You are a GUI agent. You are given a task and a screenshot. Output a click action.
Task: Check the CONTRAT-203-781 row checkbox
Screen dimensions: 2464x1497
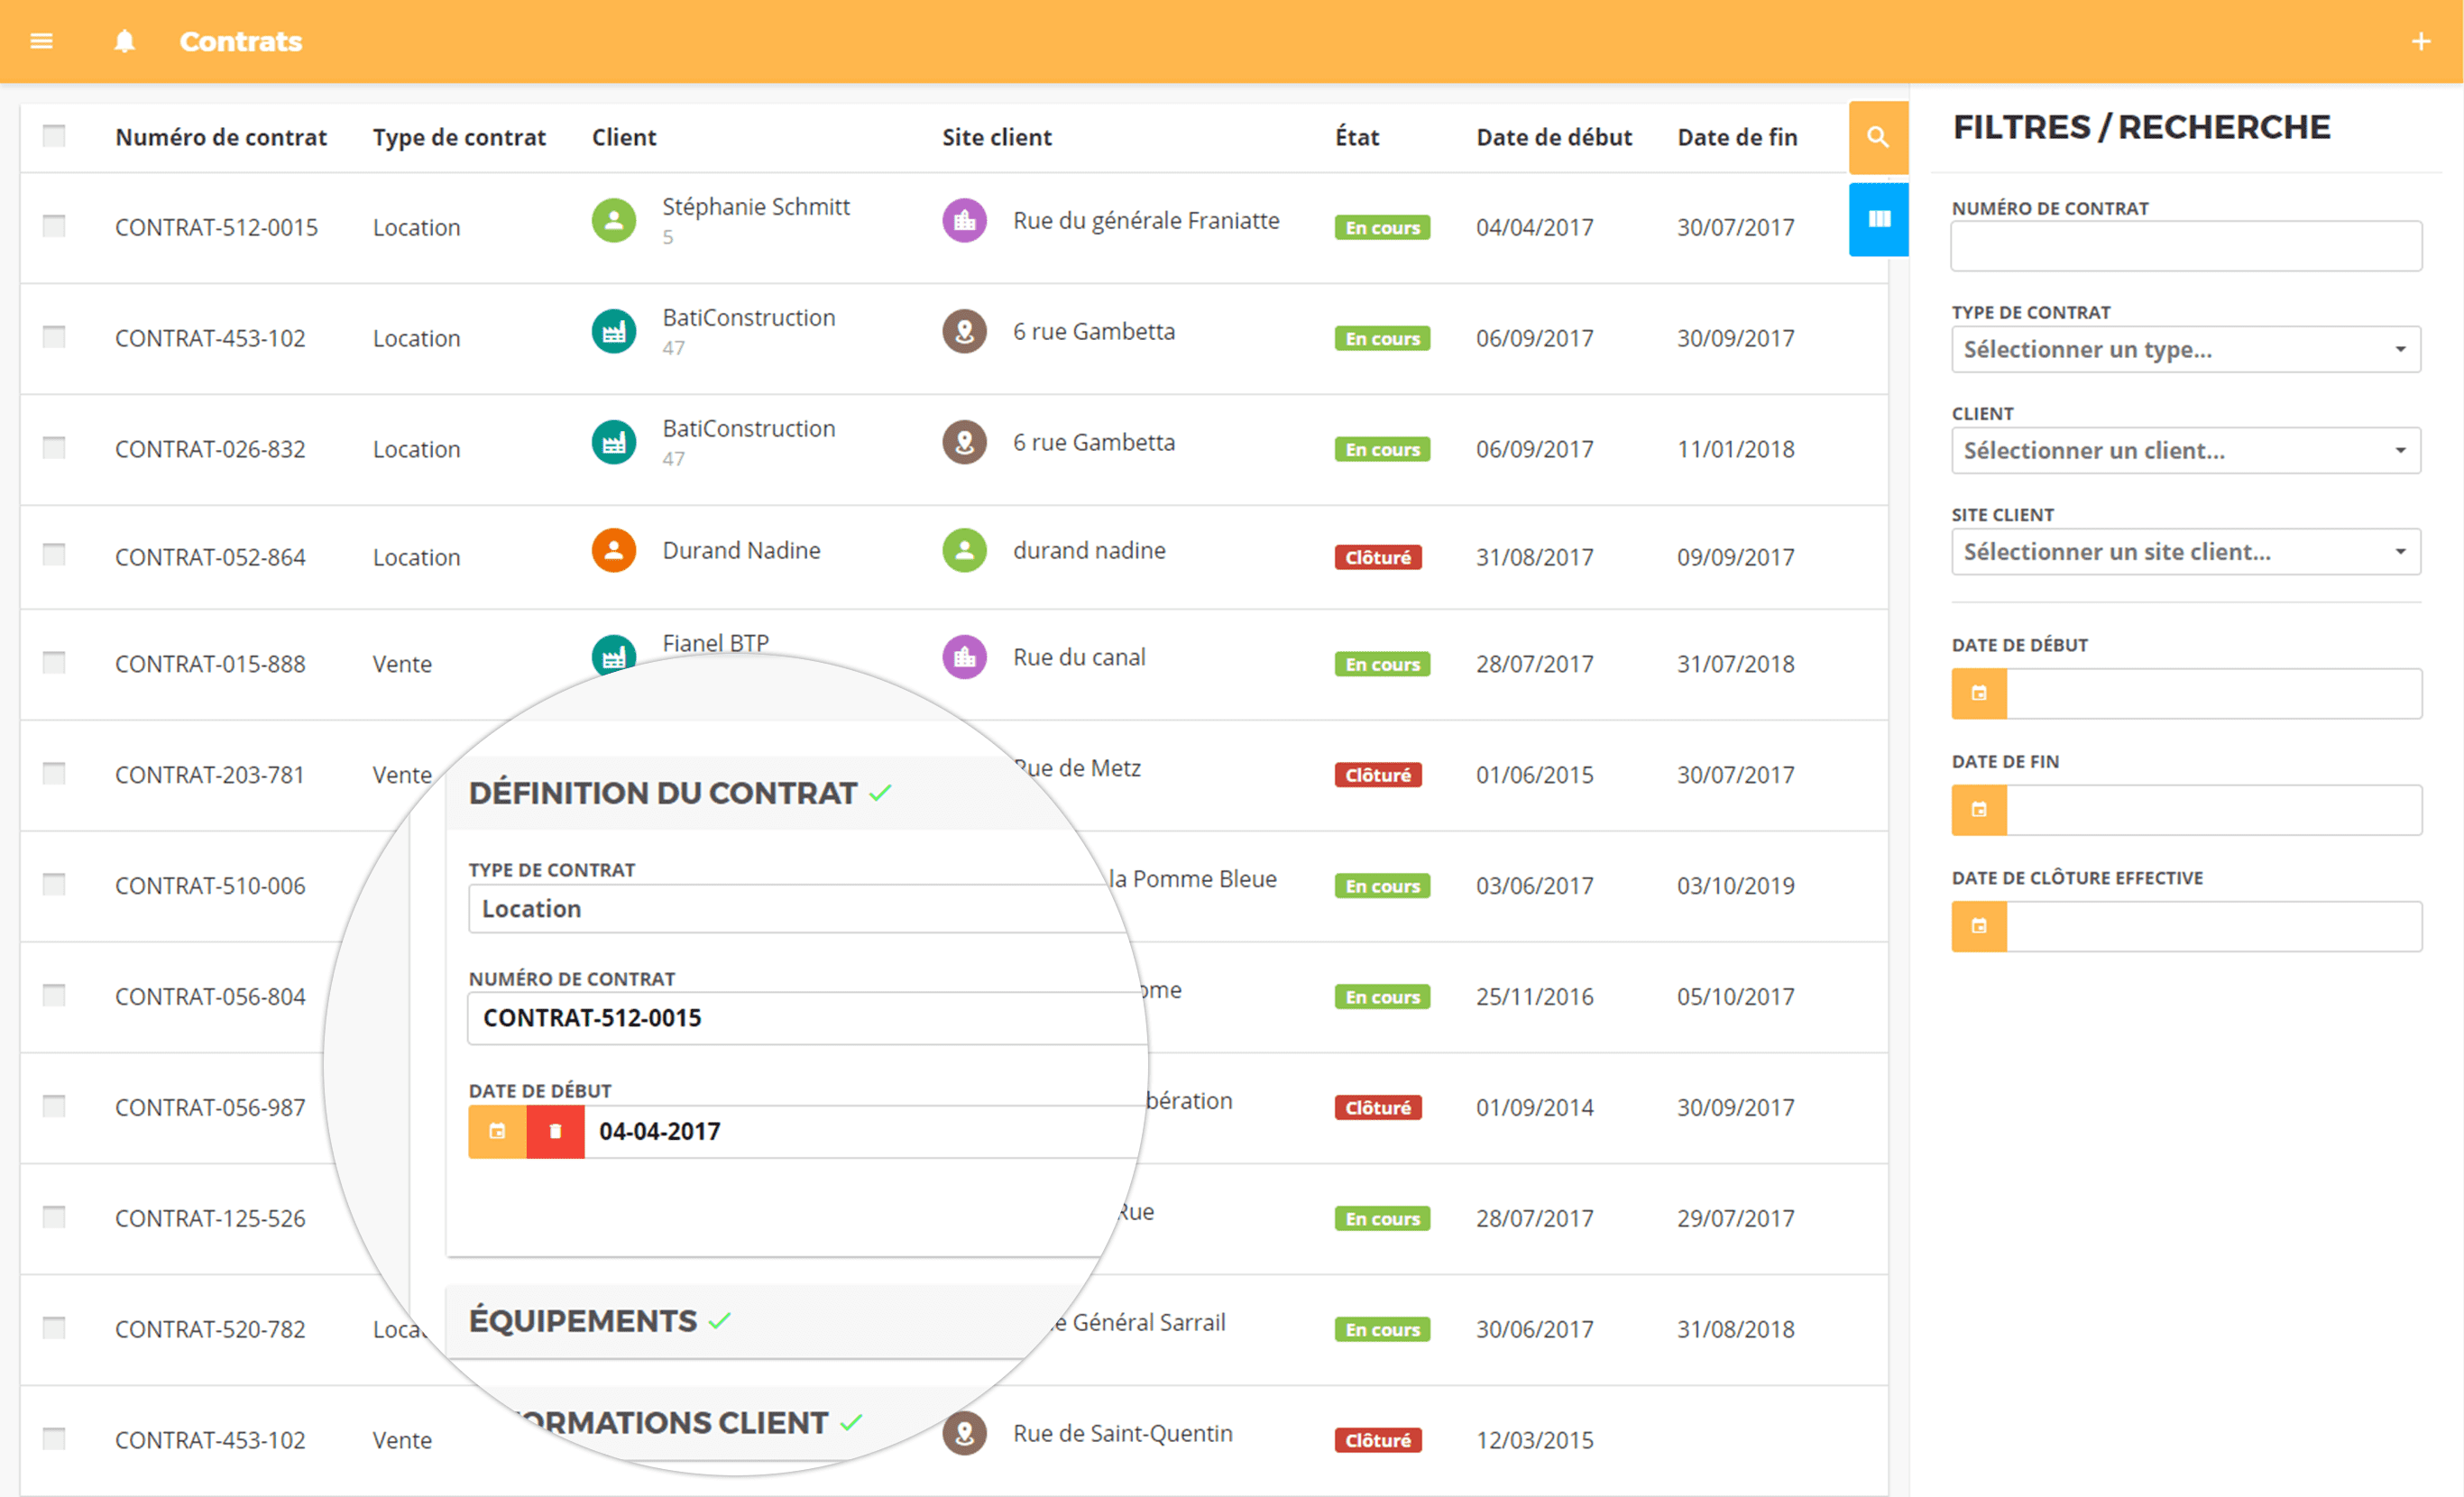coord(54,774)
